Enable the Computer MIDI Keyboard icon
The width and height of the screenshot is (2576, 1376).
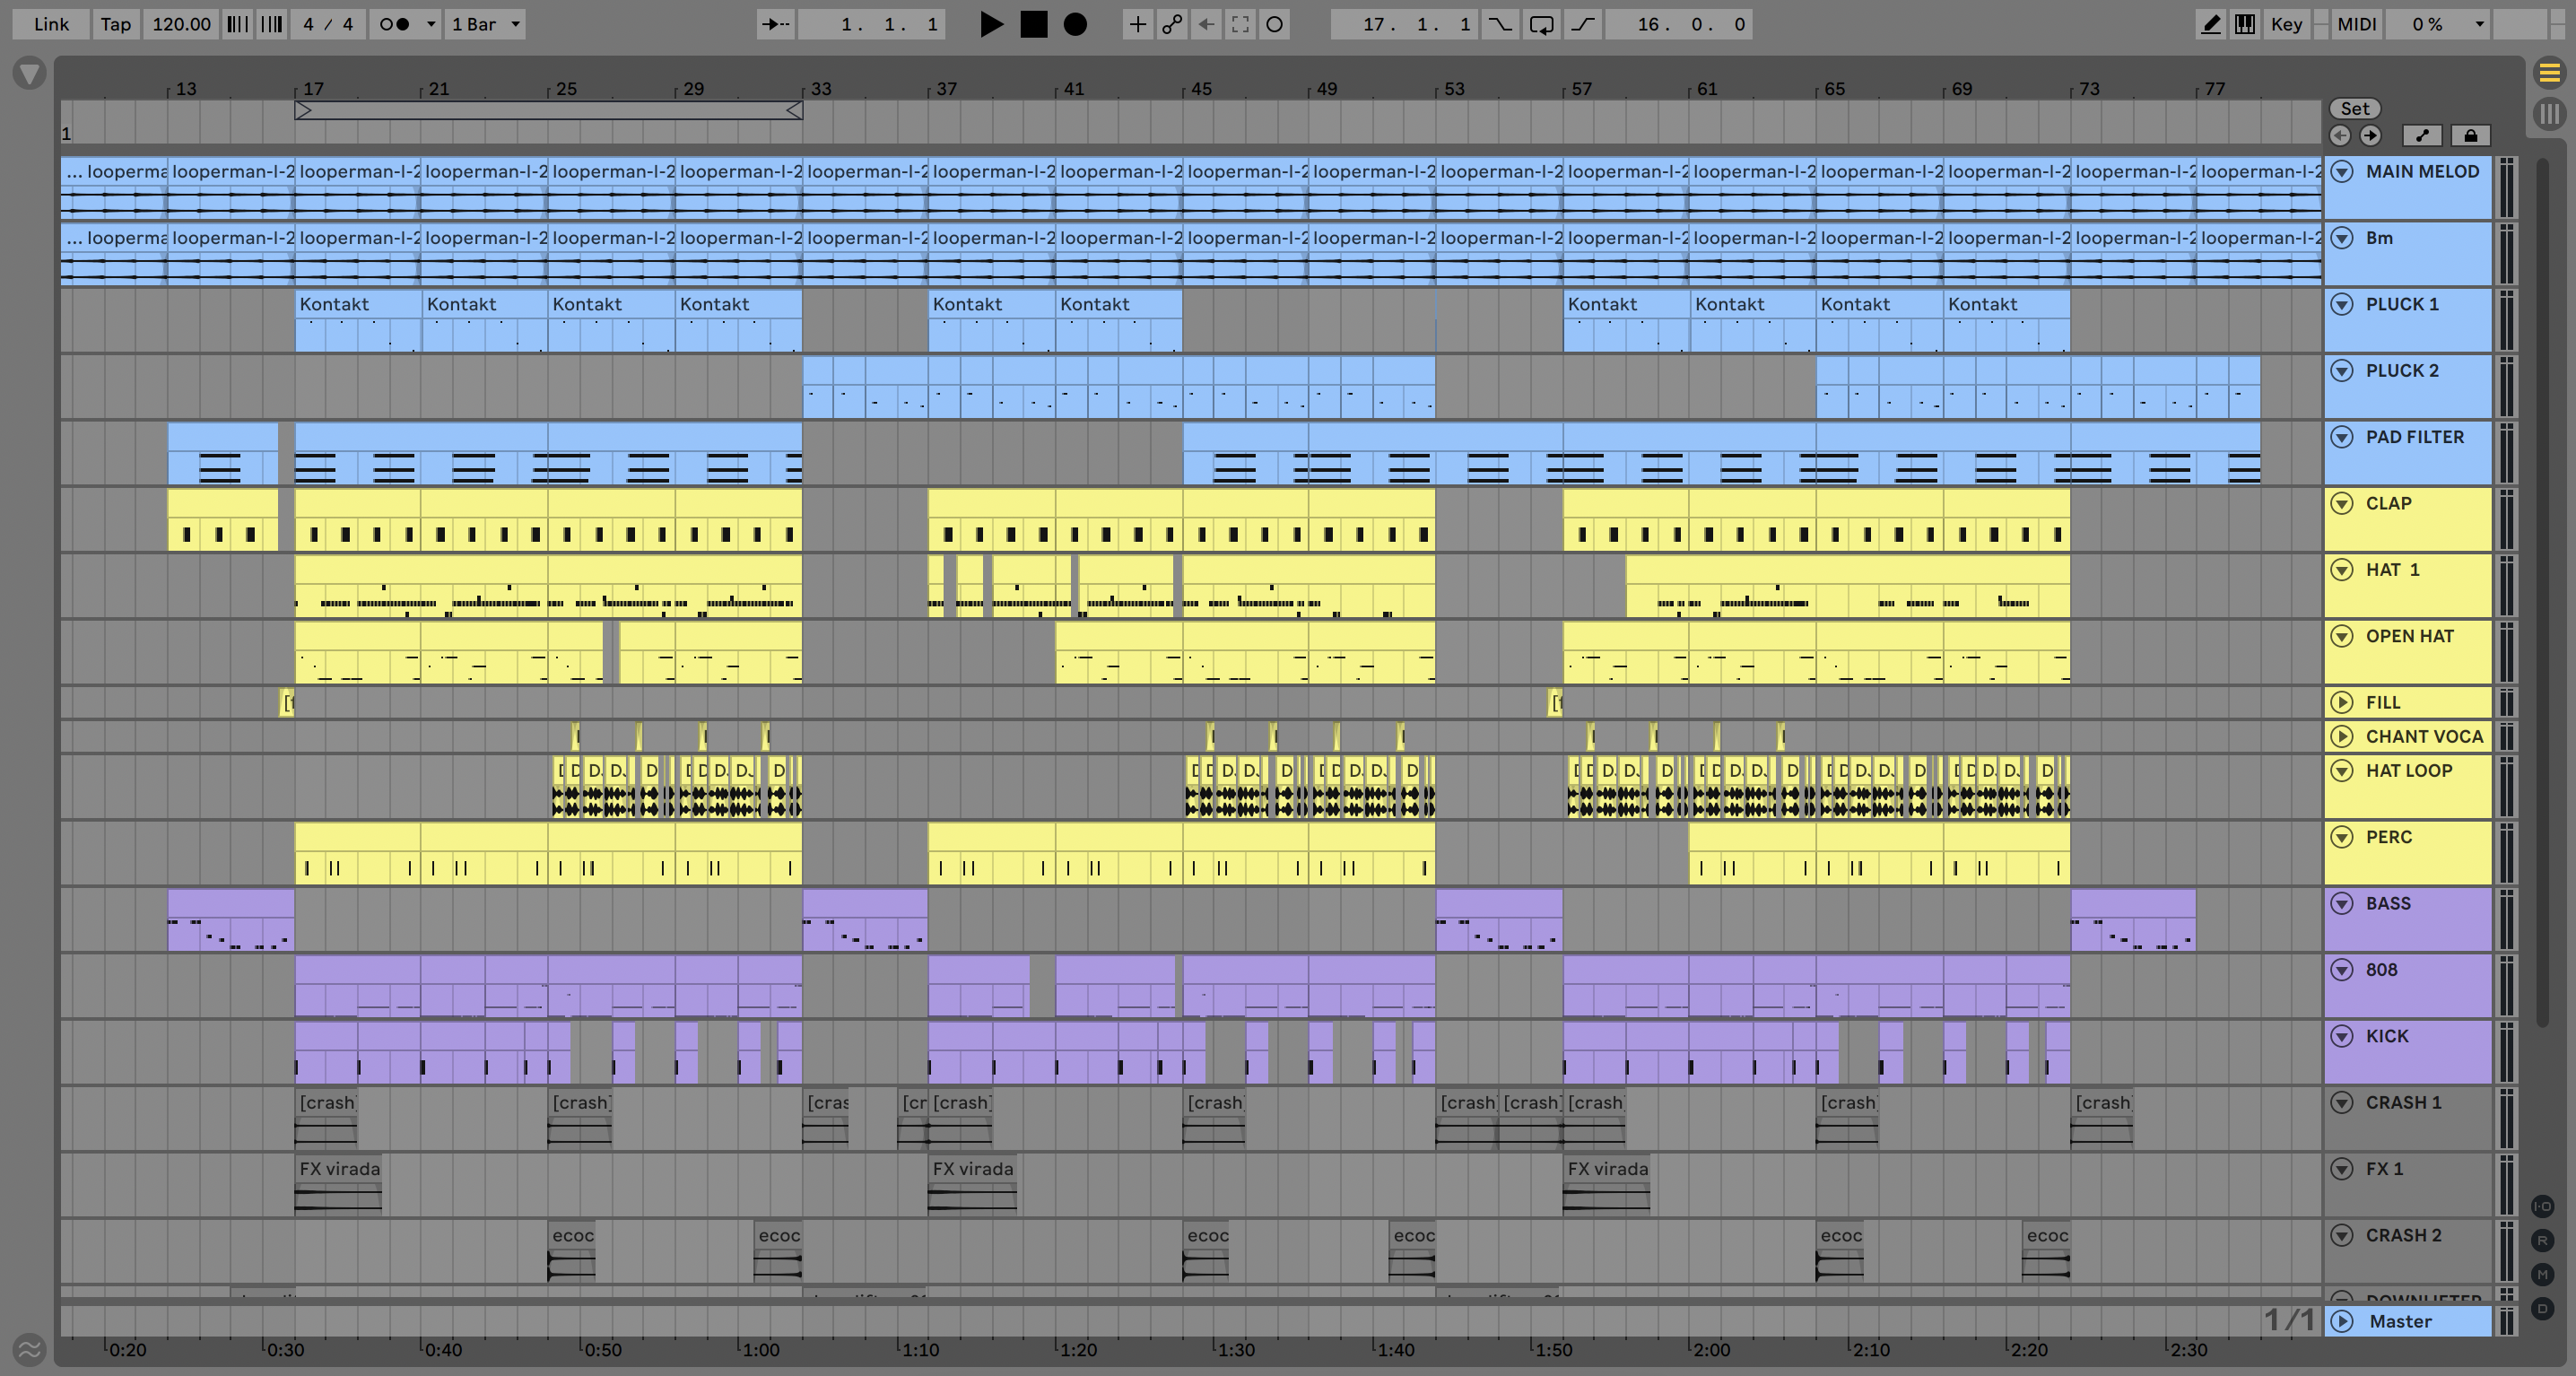coord(2245,25)
